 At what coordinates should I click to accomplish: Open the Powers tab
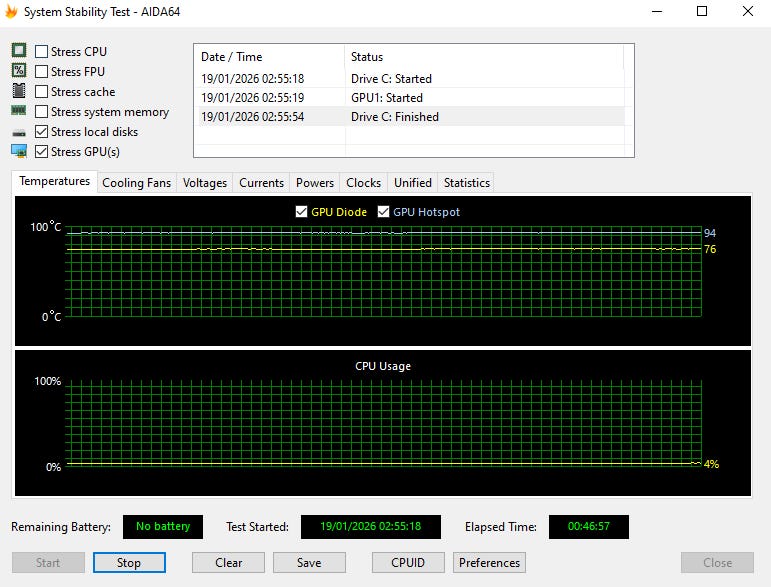(x=315, y=183)
